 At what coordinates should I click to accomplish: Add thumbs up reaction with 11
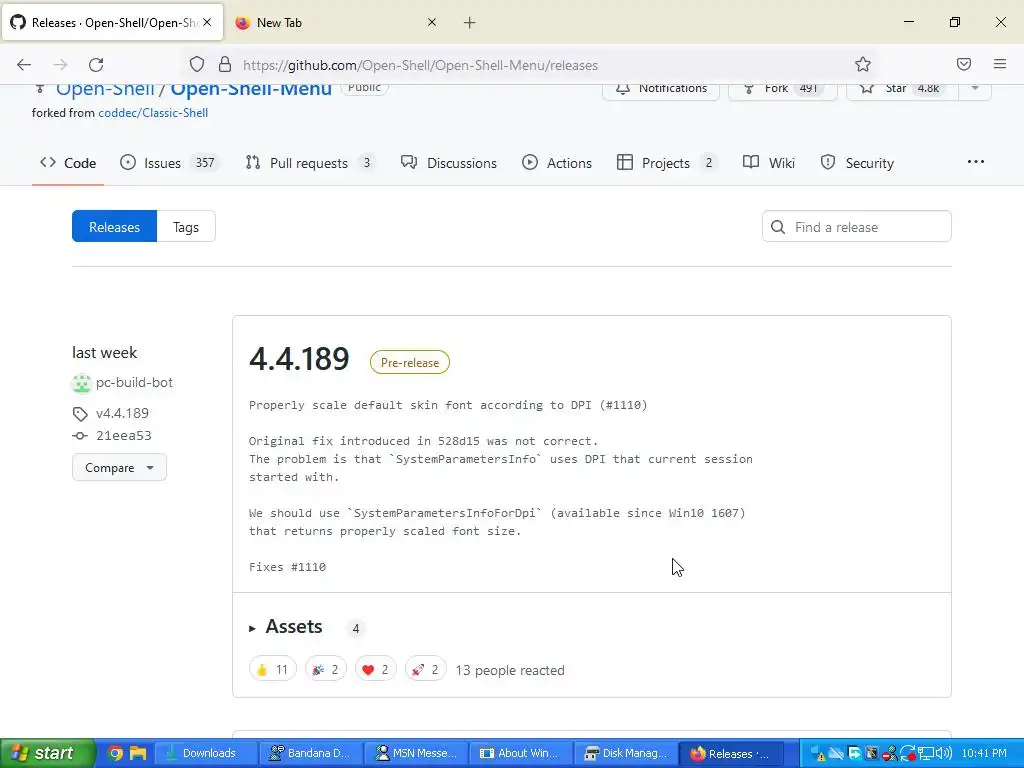pos(272,669)
